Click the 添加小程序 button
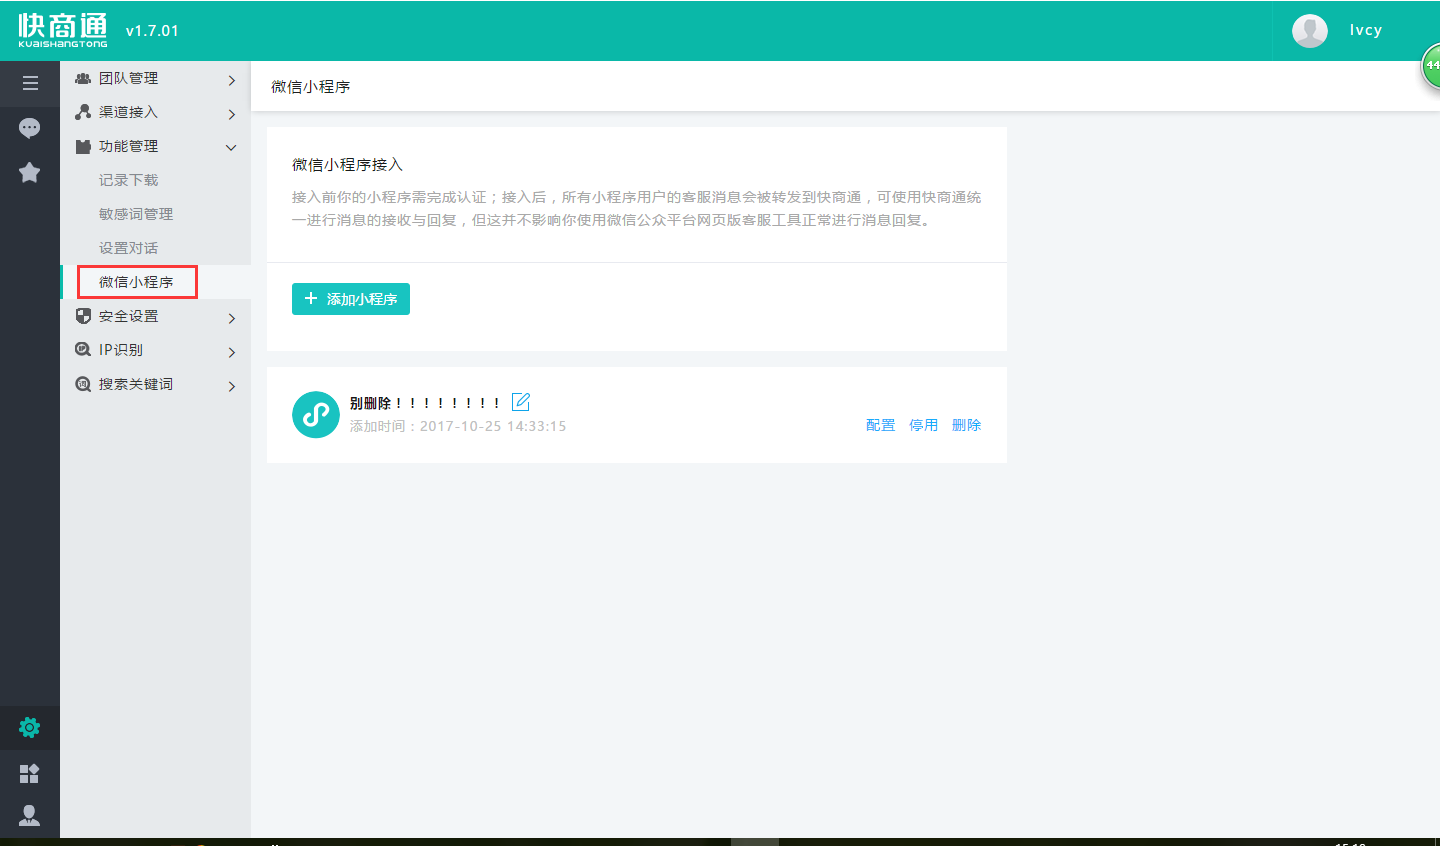1440x846 pixels. click(351, 299)
